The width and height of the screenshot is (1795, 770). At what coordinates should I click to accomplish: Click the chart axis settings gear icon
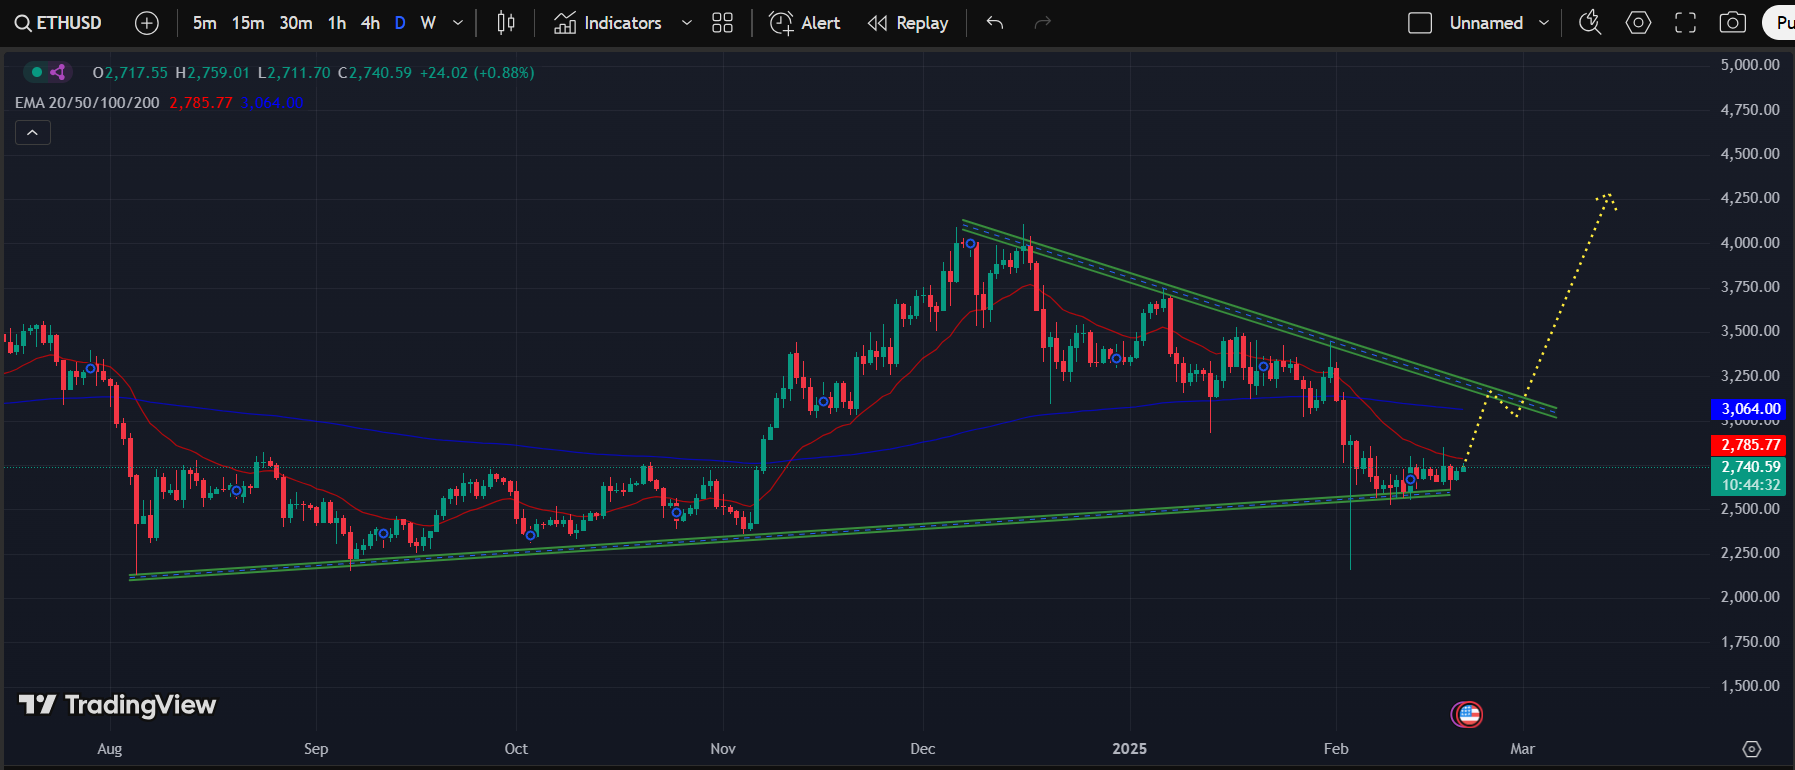coord(1751,749)
